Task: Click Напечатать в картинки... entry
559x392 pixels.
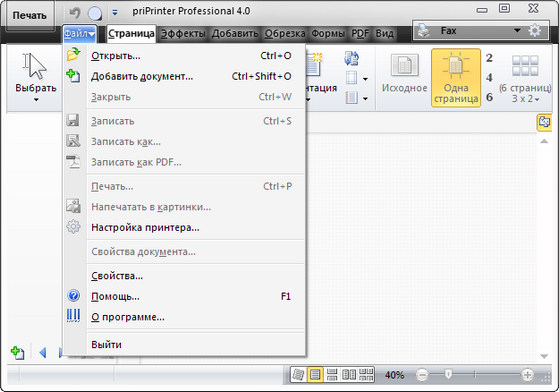Action: point(185,207)
